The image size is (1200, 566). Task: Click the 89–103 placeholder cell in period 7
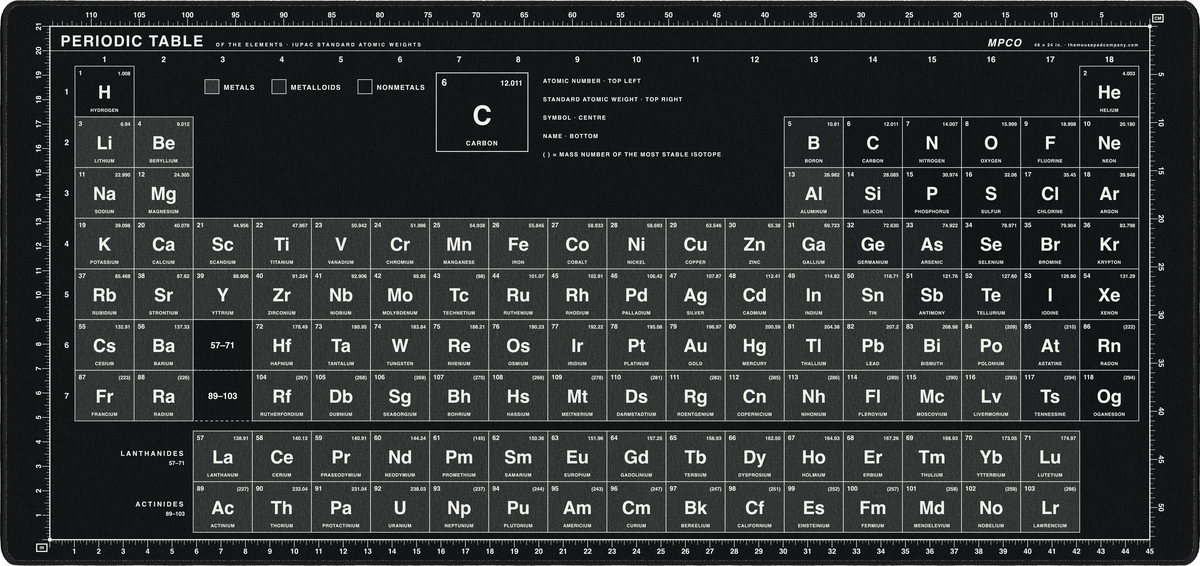(x=222, y=396)
